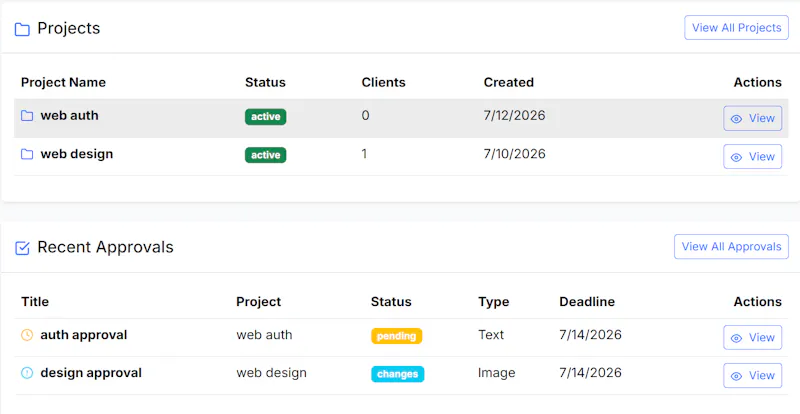Image resolution: width=800 pixels, height=414 pixels.
Task: Open View All Projects
Action: [x=736, y=28]
